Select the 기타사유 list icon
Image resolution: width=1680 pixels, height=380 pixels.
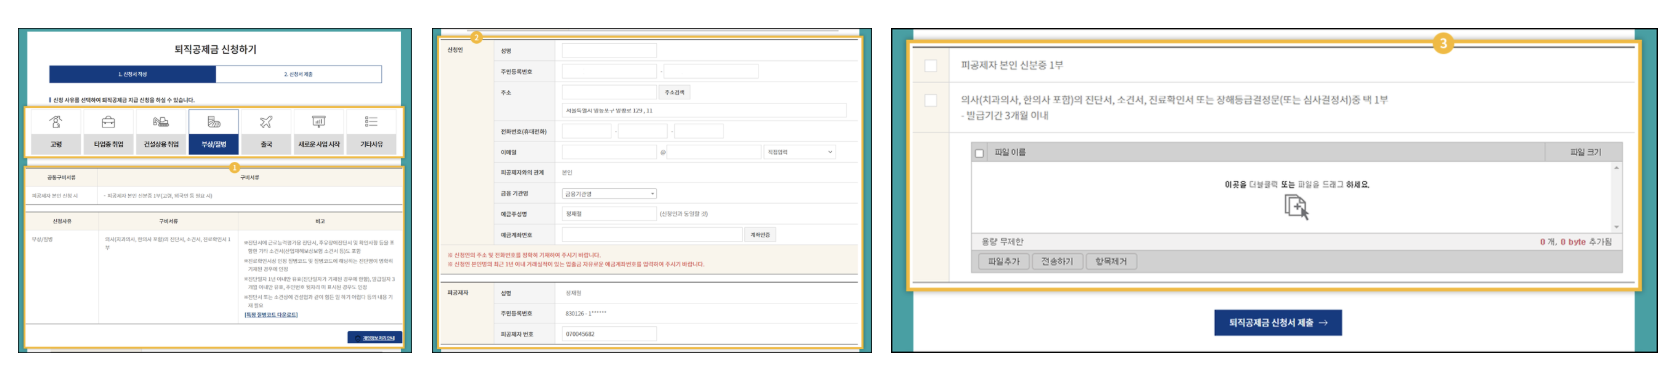371,131
